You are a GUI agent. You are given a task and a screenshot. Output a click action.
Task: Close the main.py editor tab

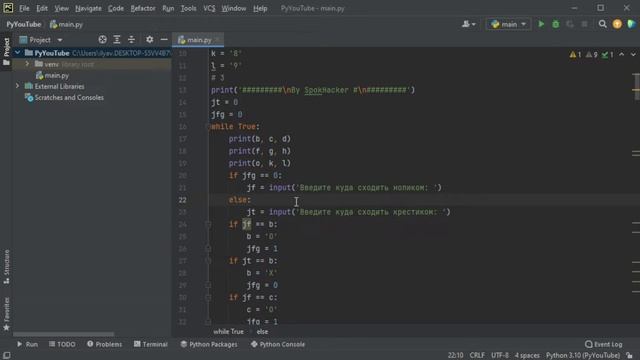(218, 40)
